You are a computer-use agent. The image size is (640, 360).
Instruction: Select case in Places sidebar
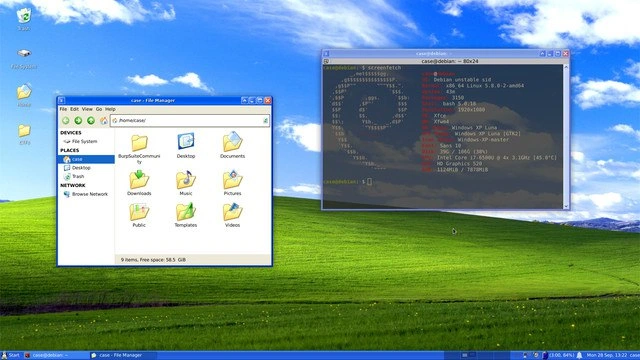click(x=86, y=159)
